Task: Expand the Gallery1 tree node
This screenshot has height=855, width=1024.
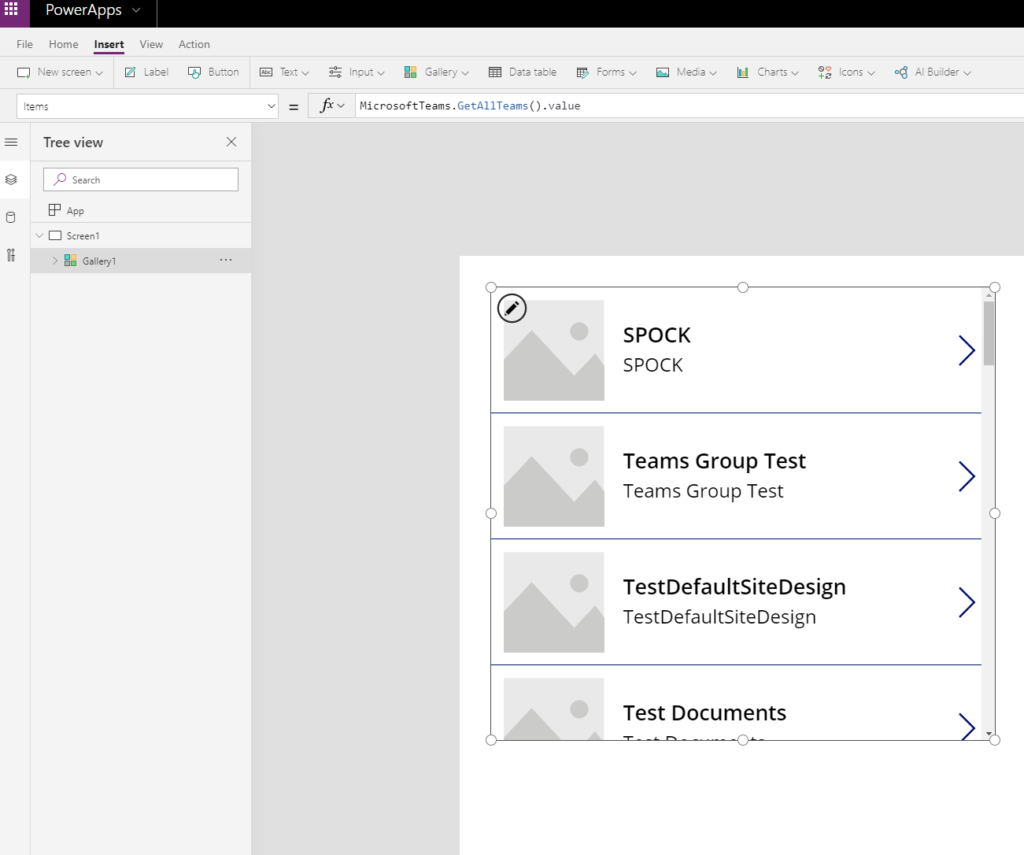Action: [55, 261]
